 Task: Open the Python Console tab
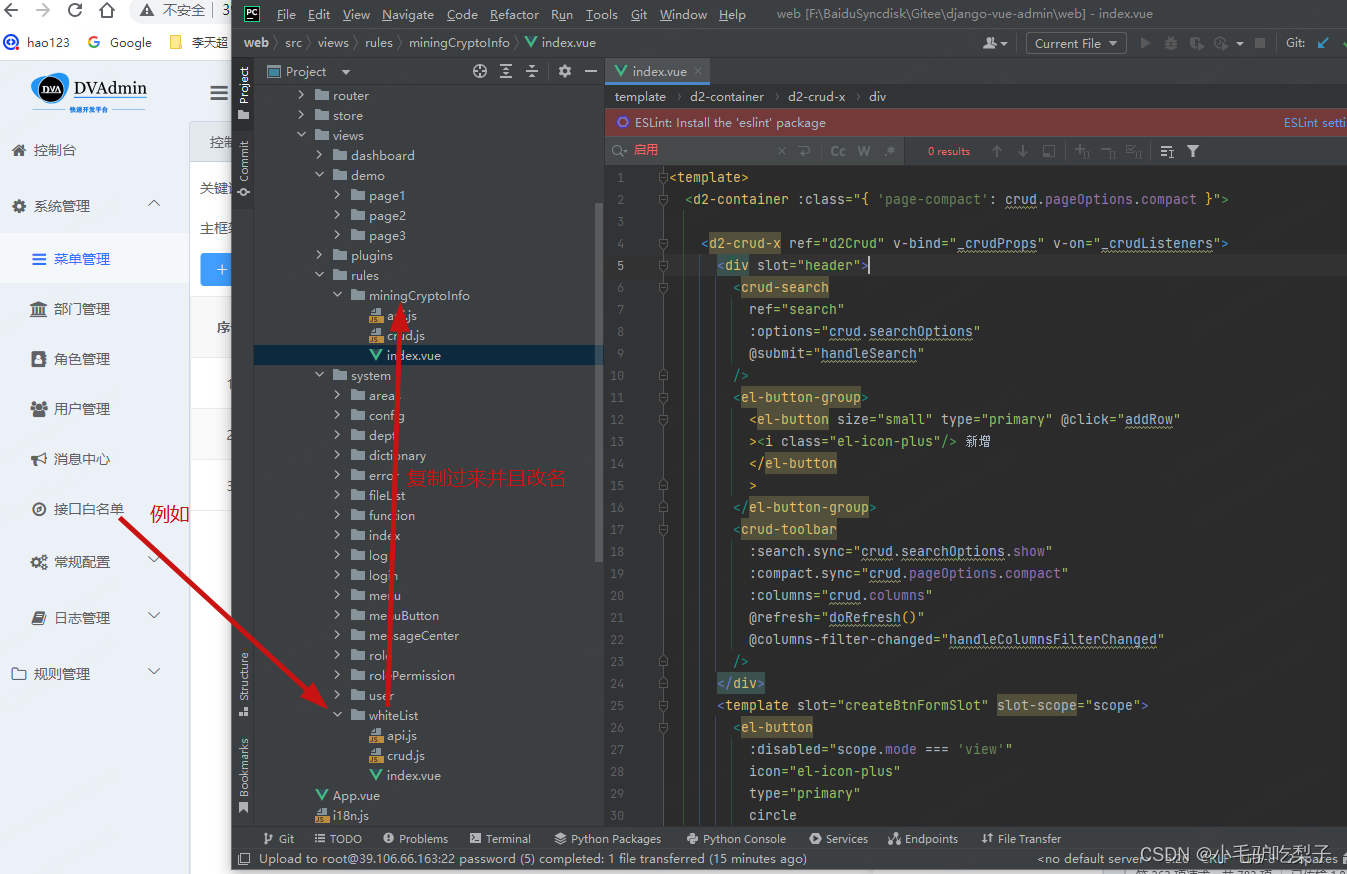click(x=737, y=839)
